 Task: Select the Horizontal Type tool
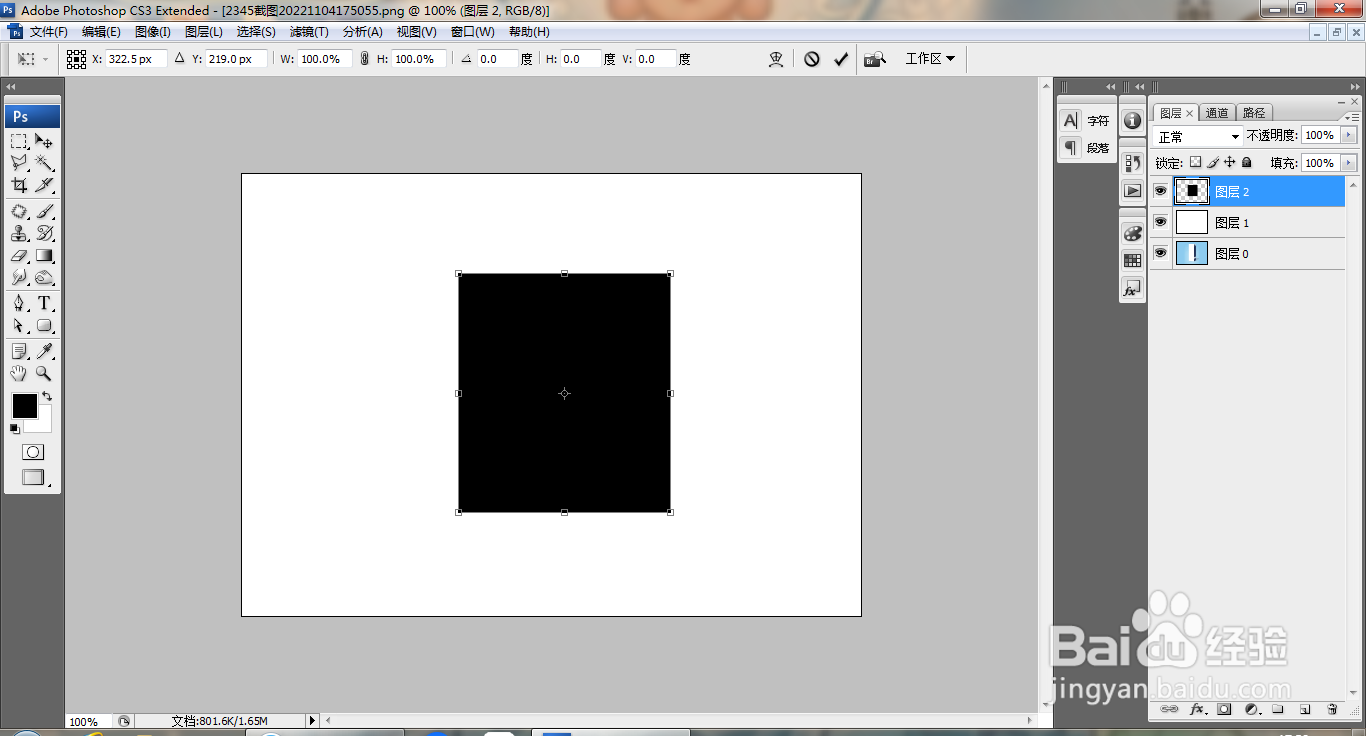(44, 303)
